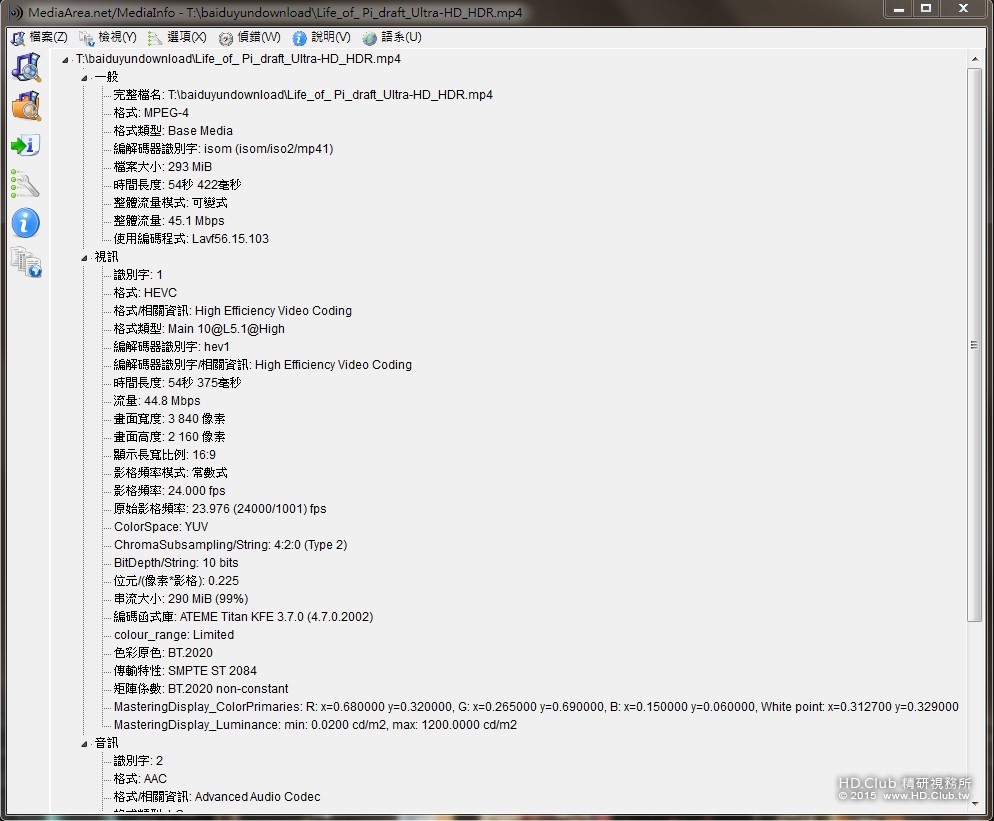
Task: Select the colour_range: Limited row
Action: (x=174, y=635)
